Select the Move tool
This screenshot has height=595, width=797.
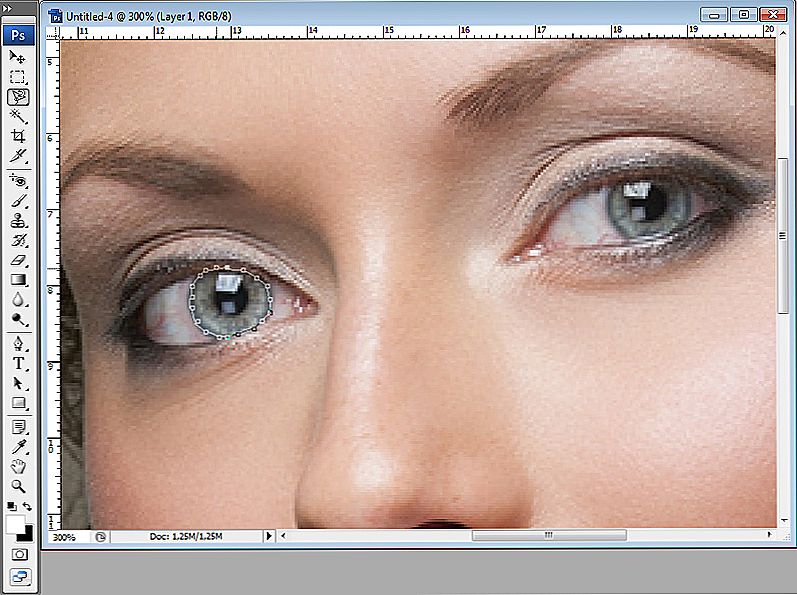click(19, 58)
